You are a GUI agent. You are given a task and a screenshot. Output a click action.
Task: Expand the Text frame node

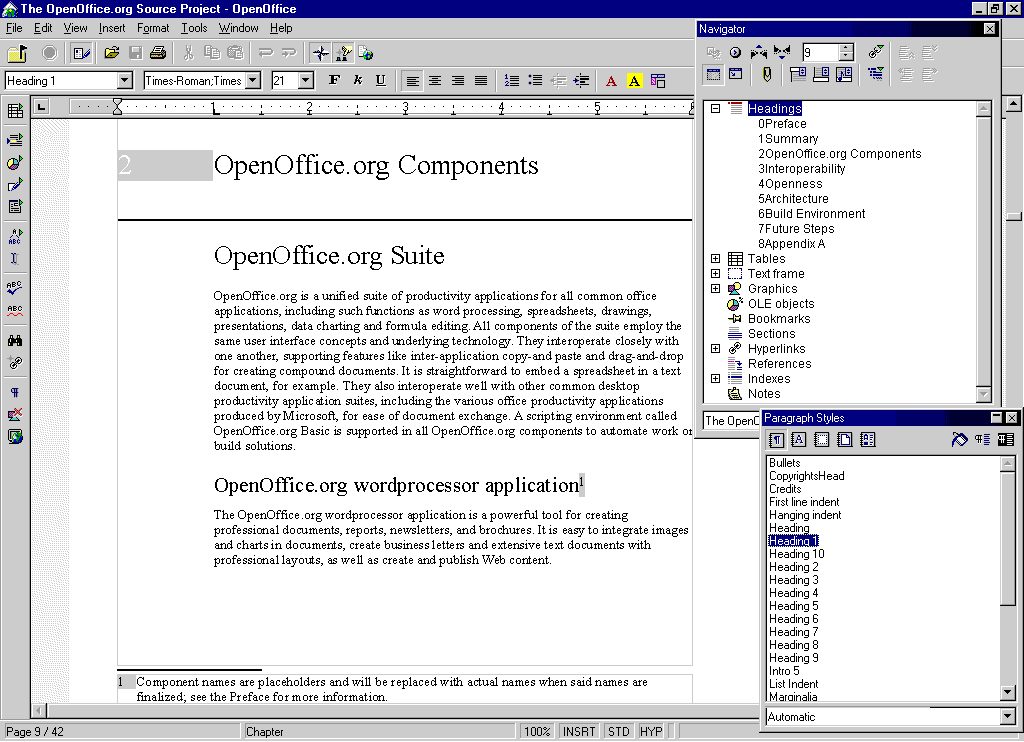tap(716, 274)
